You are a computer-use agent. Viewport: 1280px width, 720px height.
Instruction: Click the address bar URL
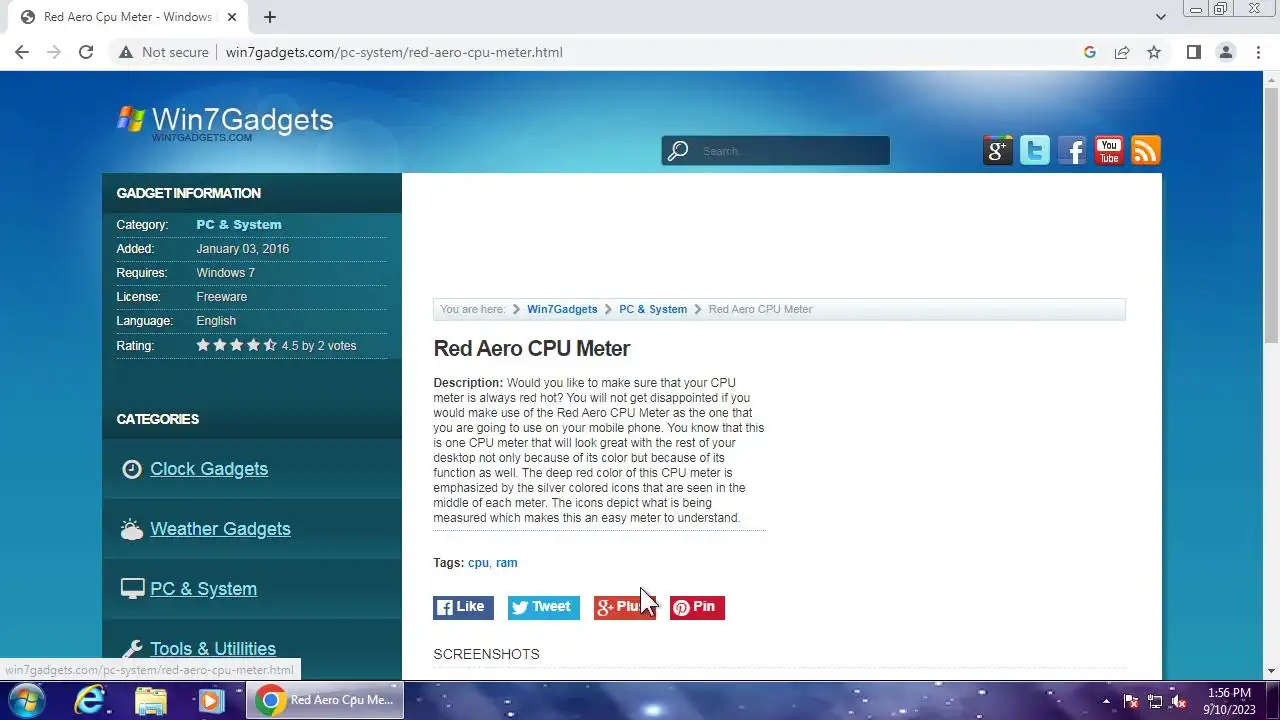394,52
